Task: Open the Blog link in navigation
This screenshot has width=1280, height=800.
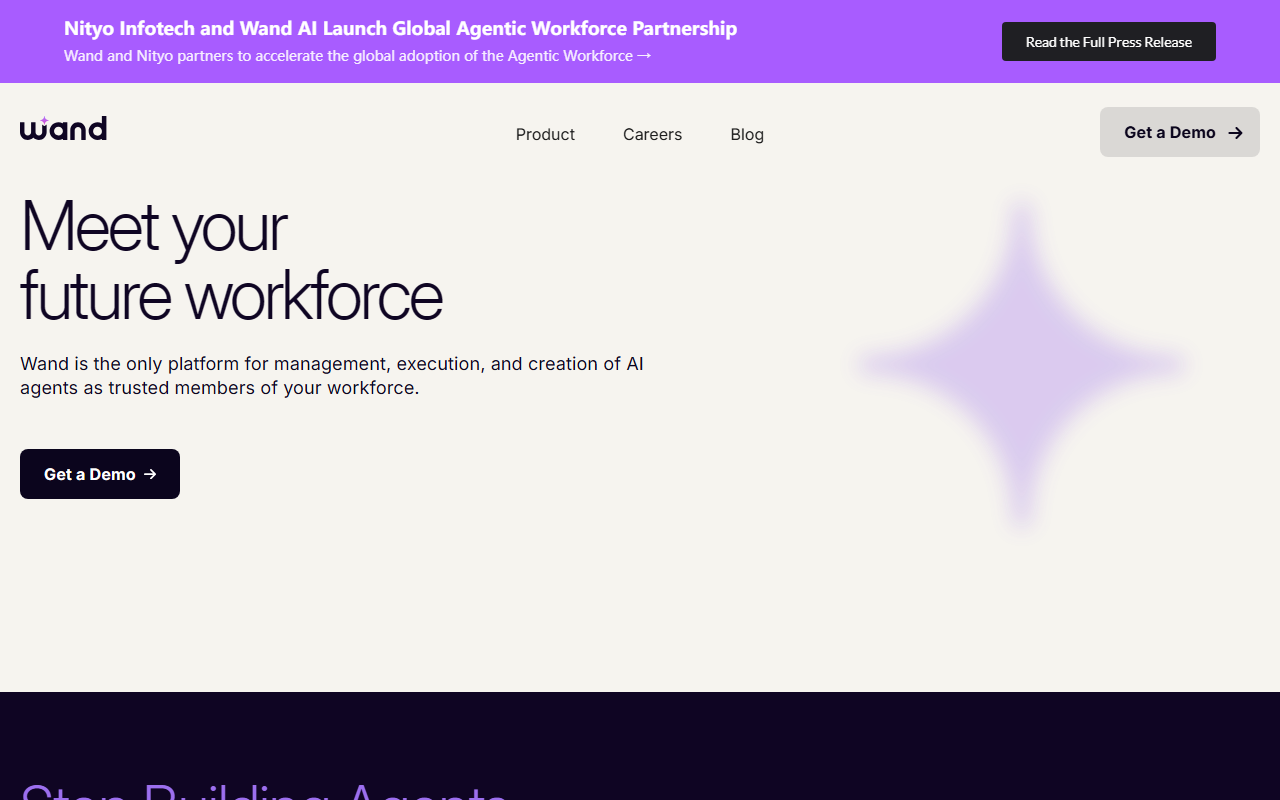Action: [747, 135]
